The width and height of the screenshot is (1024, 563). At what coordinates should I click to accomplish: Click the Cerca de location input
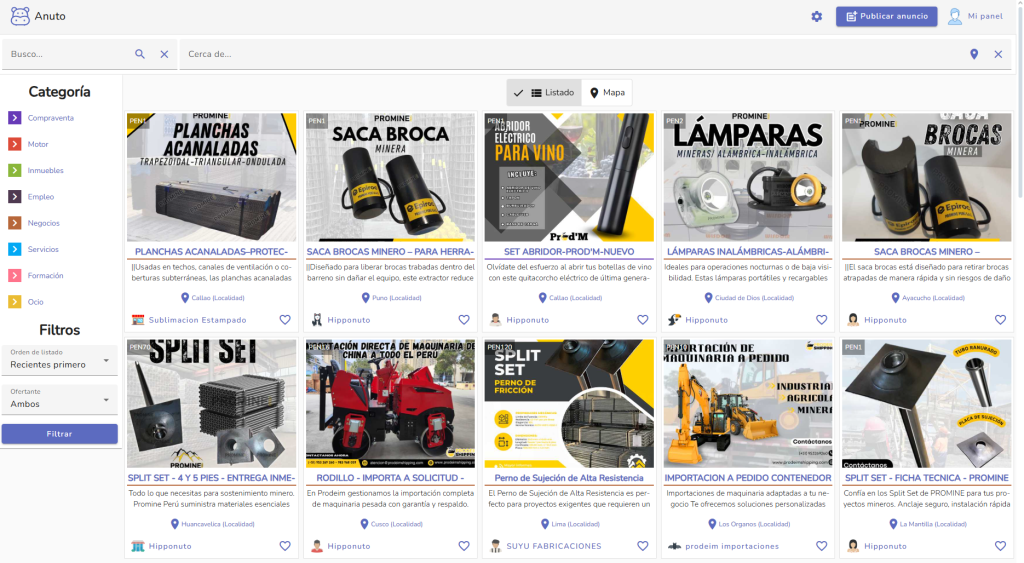(575, 54)
